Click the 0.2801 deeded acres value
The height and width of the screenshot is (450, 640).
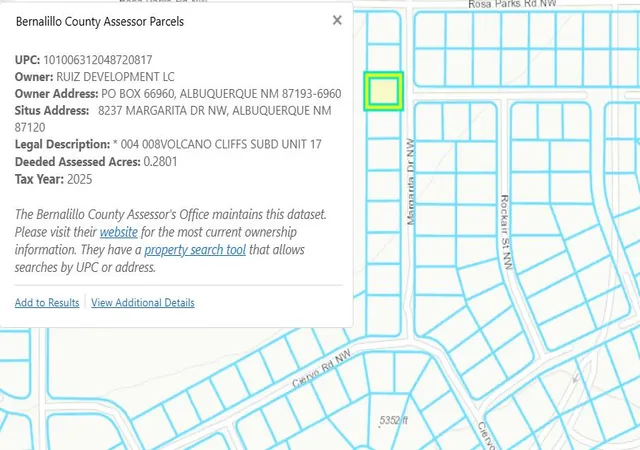(160, 162)
